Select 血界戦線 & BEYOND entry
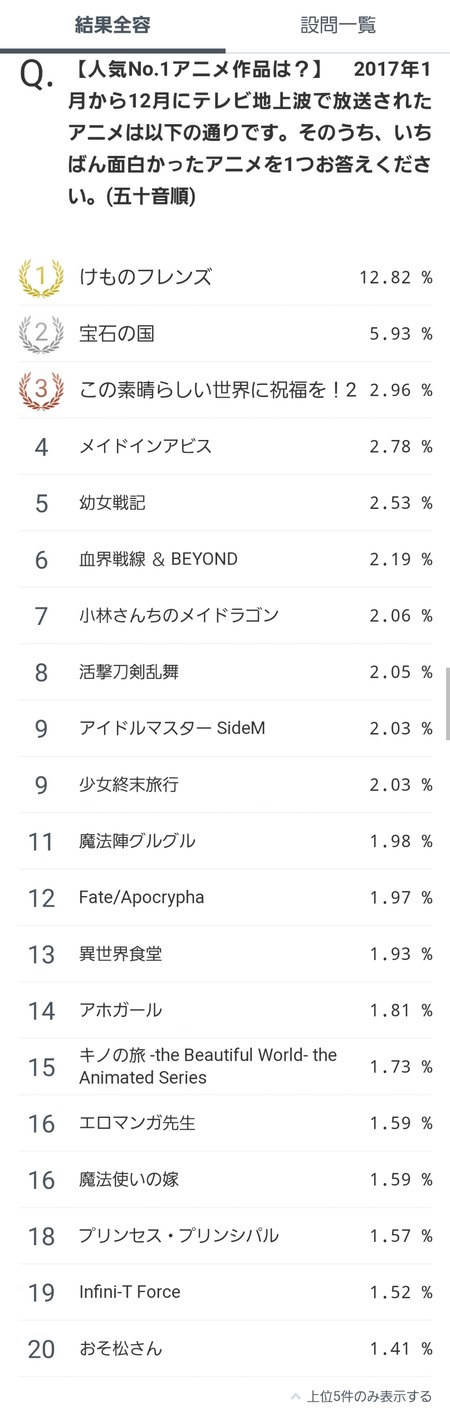Viewport: 450px width, 1424px height. pyautogui.click(x=225, y=559)
